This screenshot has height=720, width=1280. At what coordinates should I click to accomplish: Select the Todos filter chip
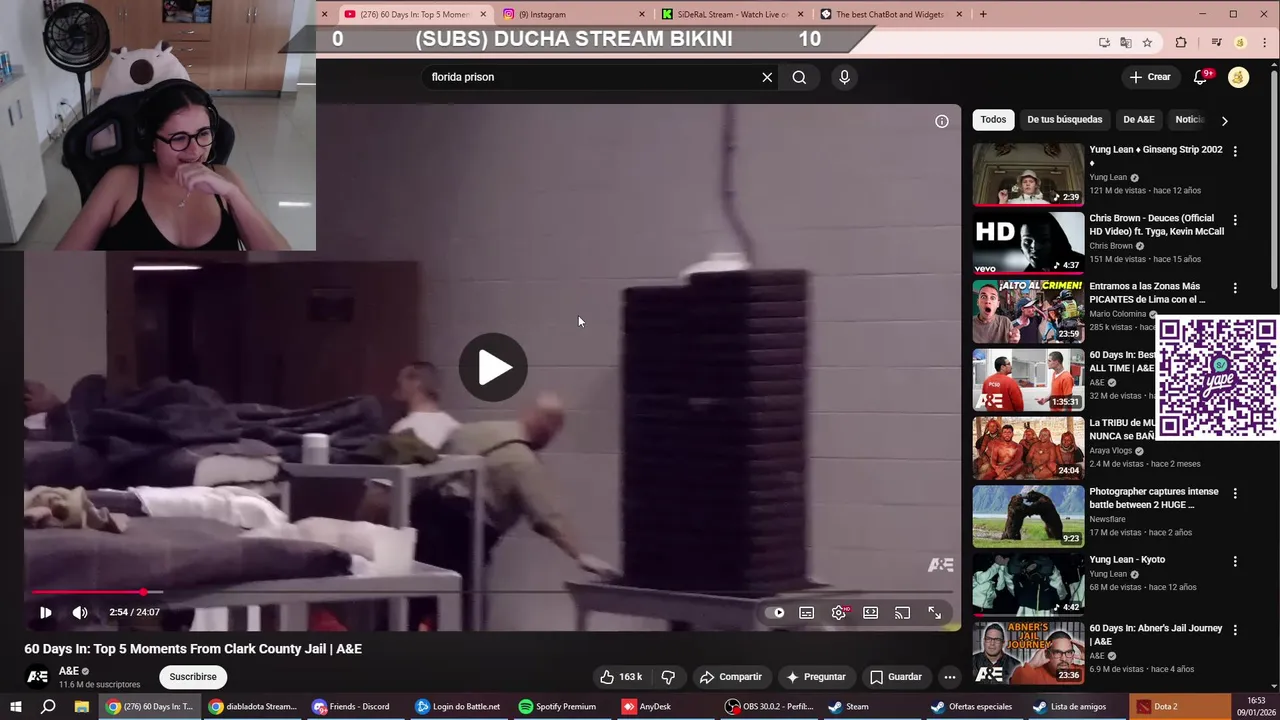click(x=993, y=120)
